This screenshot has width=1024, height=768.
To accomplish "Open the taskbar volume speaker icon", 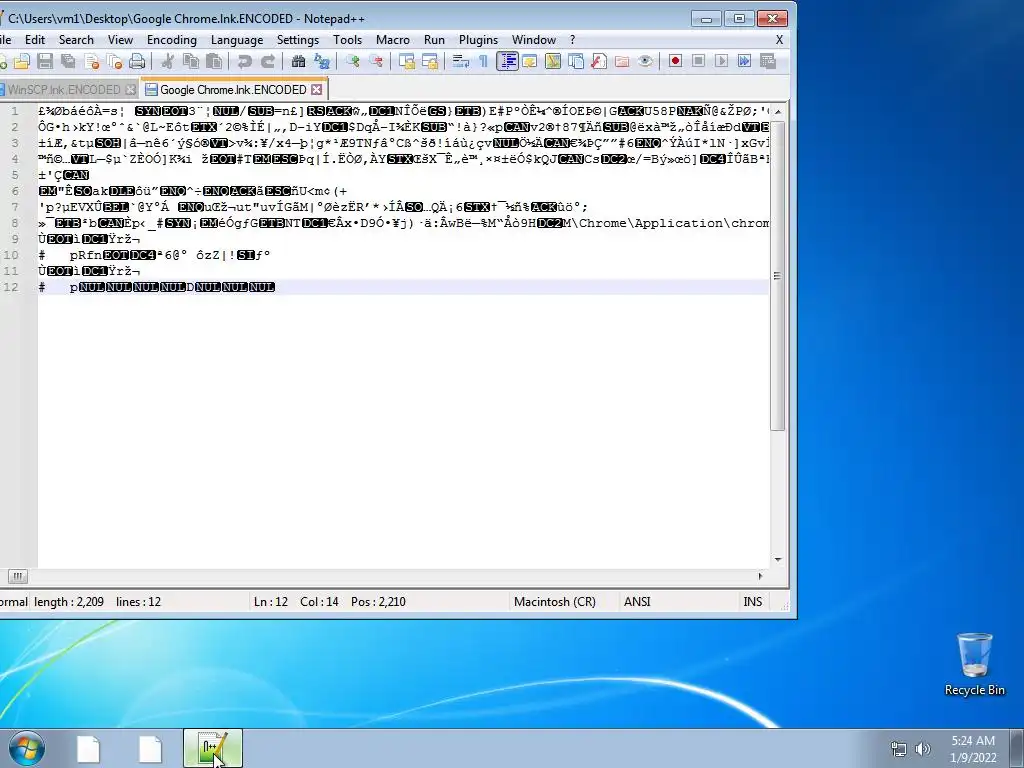I will 923,748.
